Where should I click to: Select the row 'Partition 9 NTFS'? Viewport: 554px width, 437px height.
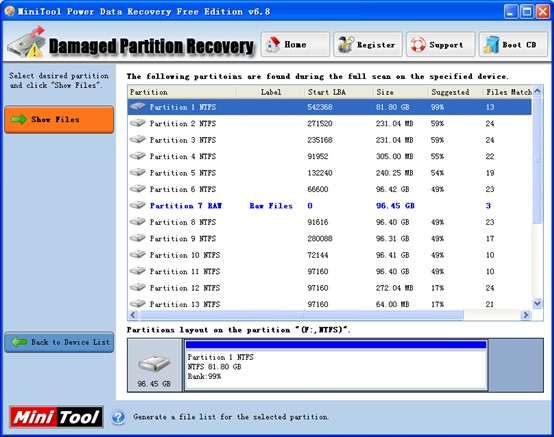(330, 238)
